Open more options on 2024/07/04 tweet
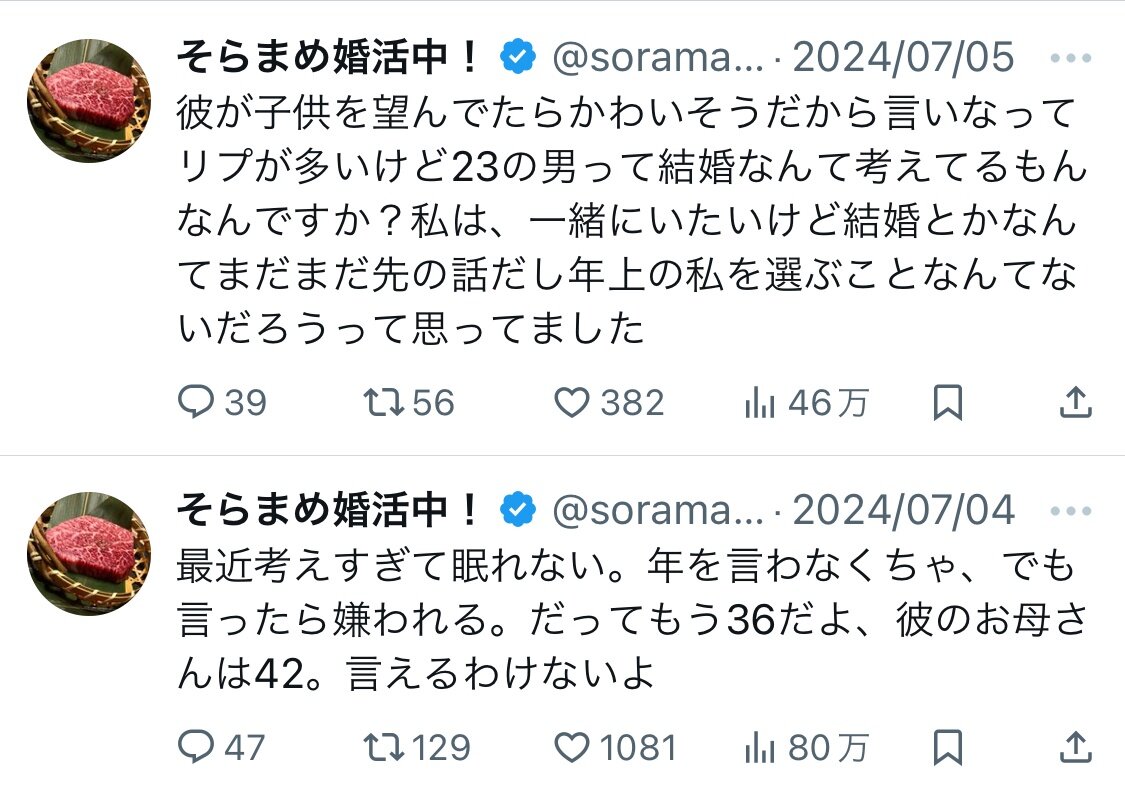This screenshot has width=1125, height=797. 1072,511
